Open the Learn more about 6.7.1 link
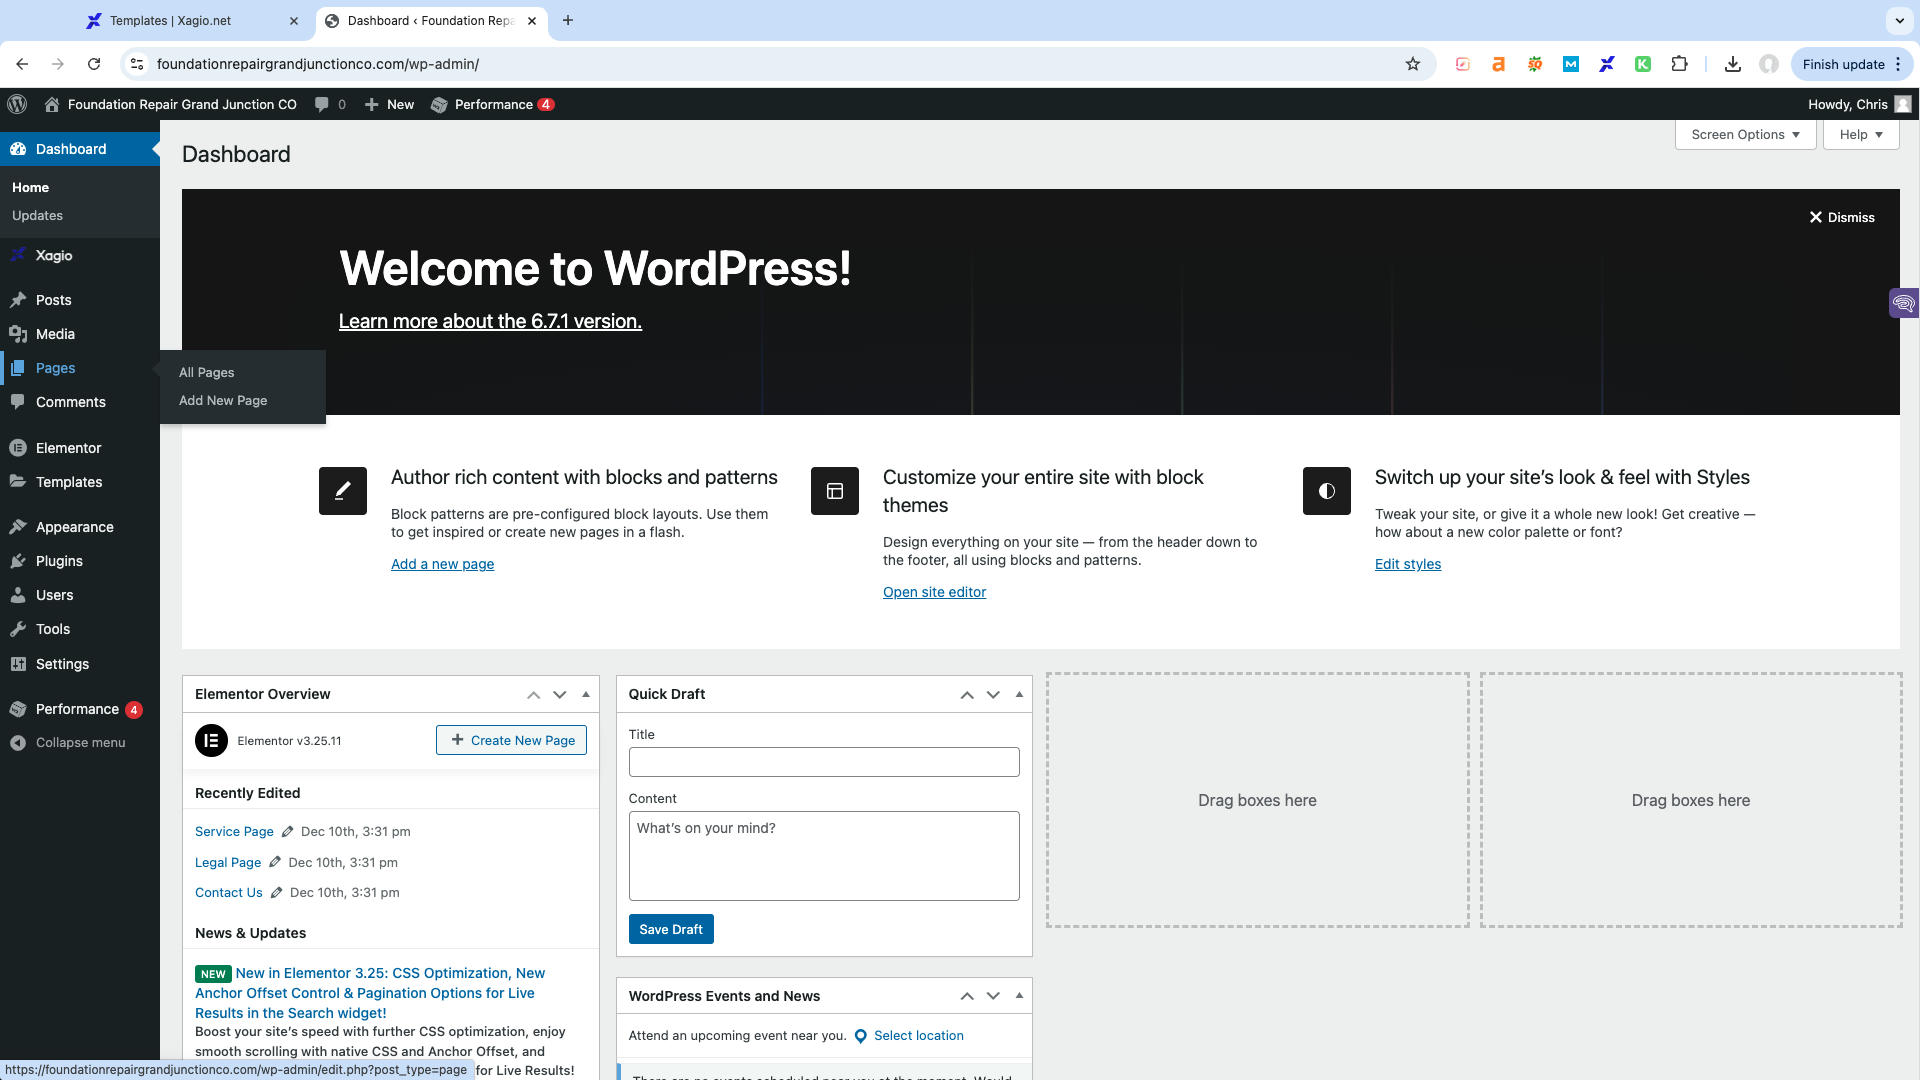Viewport: 1920px width, 1080px height. coord(490,321)
